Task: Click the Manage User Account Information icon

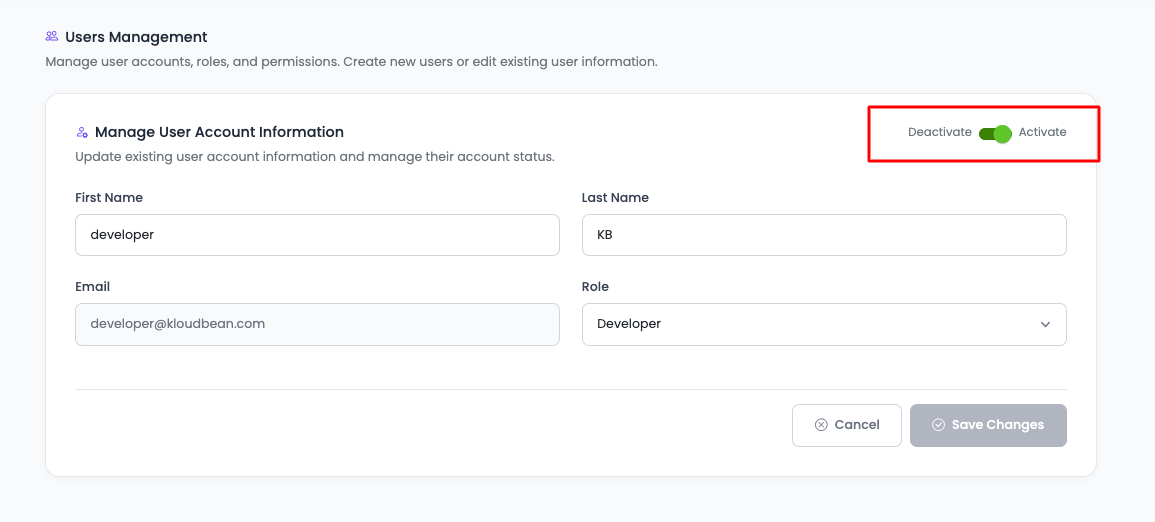Action: (x=82, y=132)
